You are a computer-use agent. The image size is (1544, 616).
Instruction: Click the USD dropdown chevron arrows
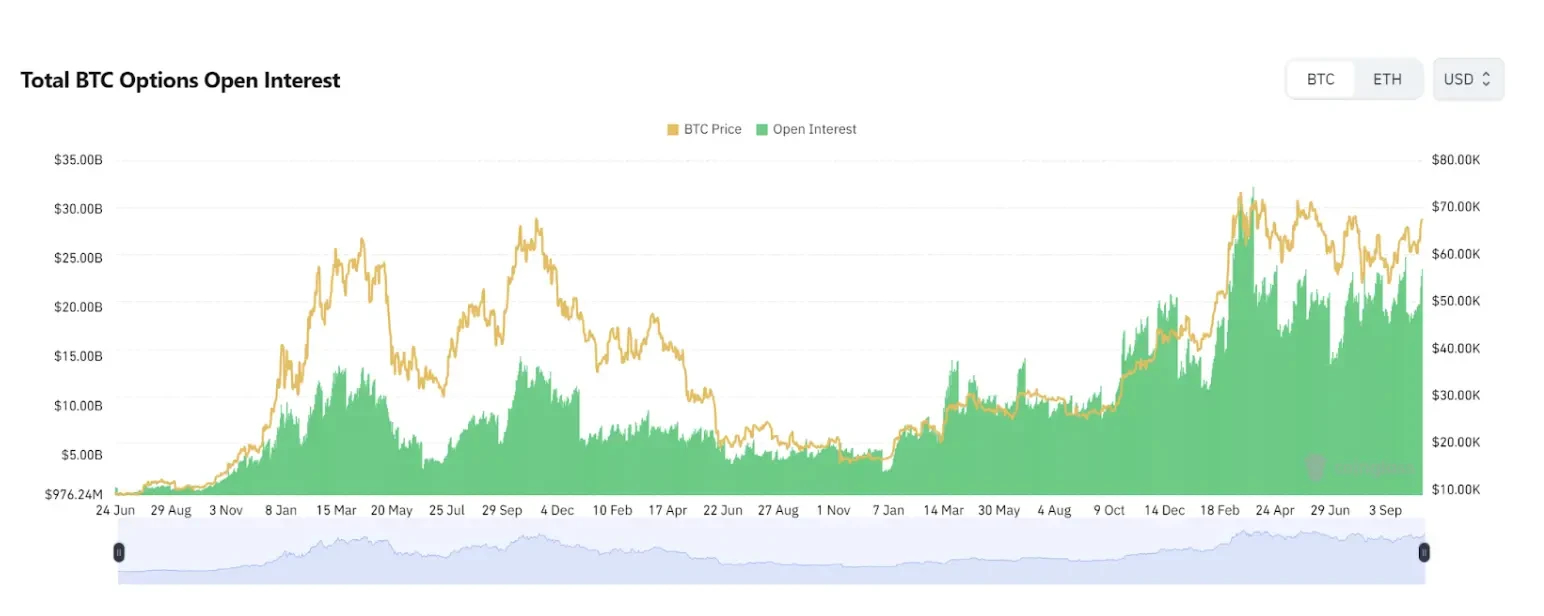coord(1486,79)
